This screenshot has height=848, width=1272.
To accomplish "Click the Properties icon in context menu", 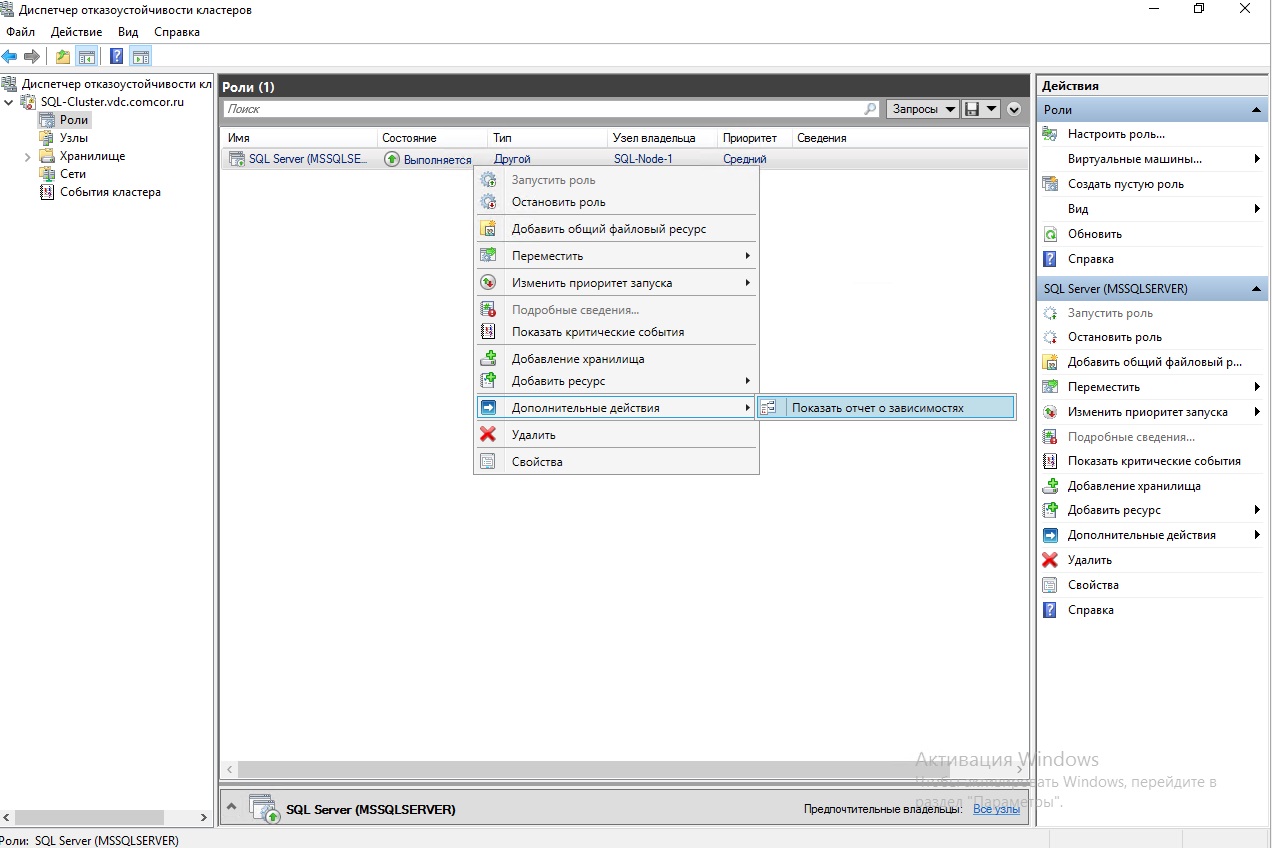I will coord(488,461).
